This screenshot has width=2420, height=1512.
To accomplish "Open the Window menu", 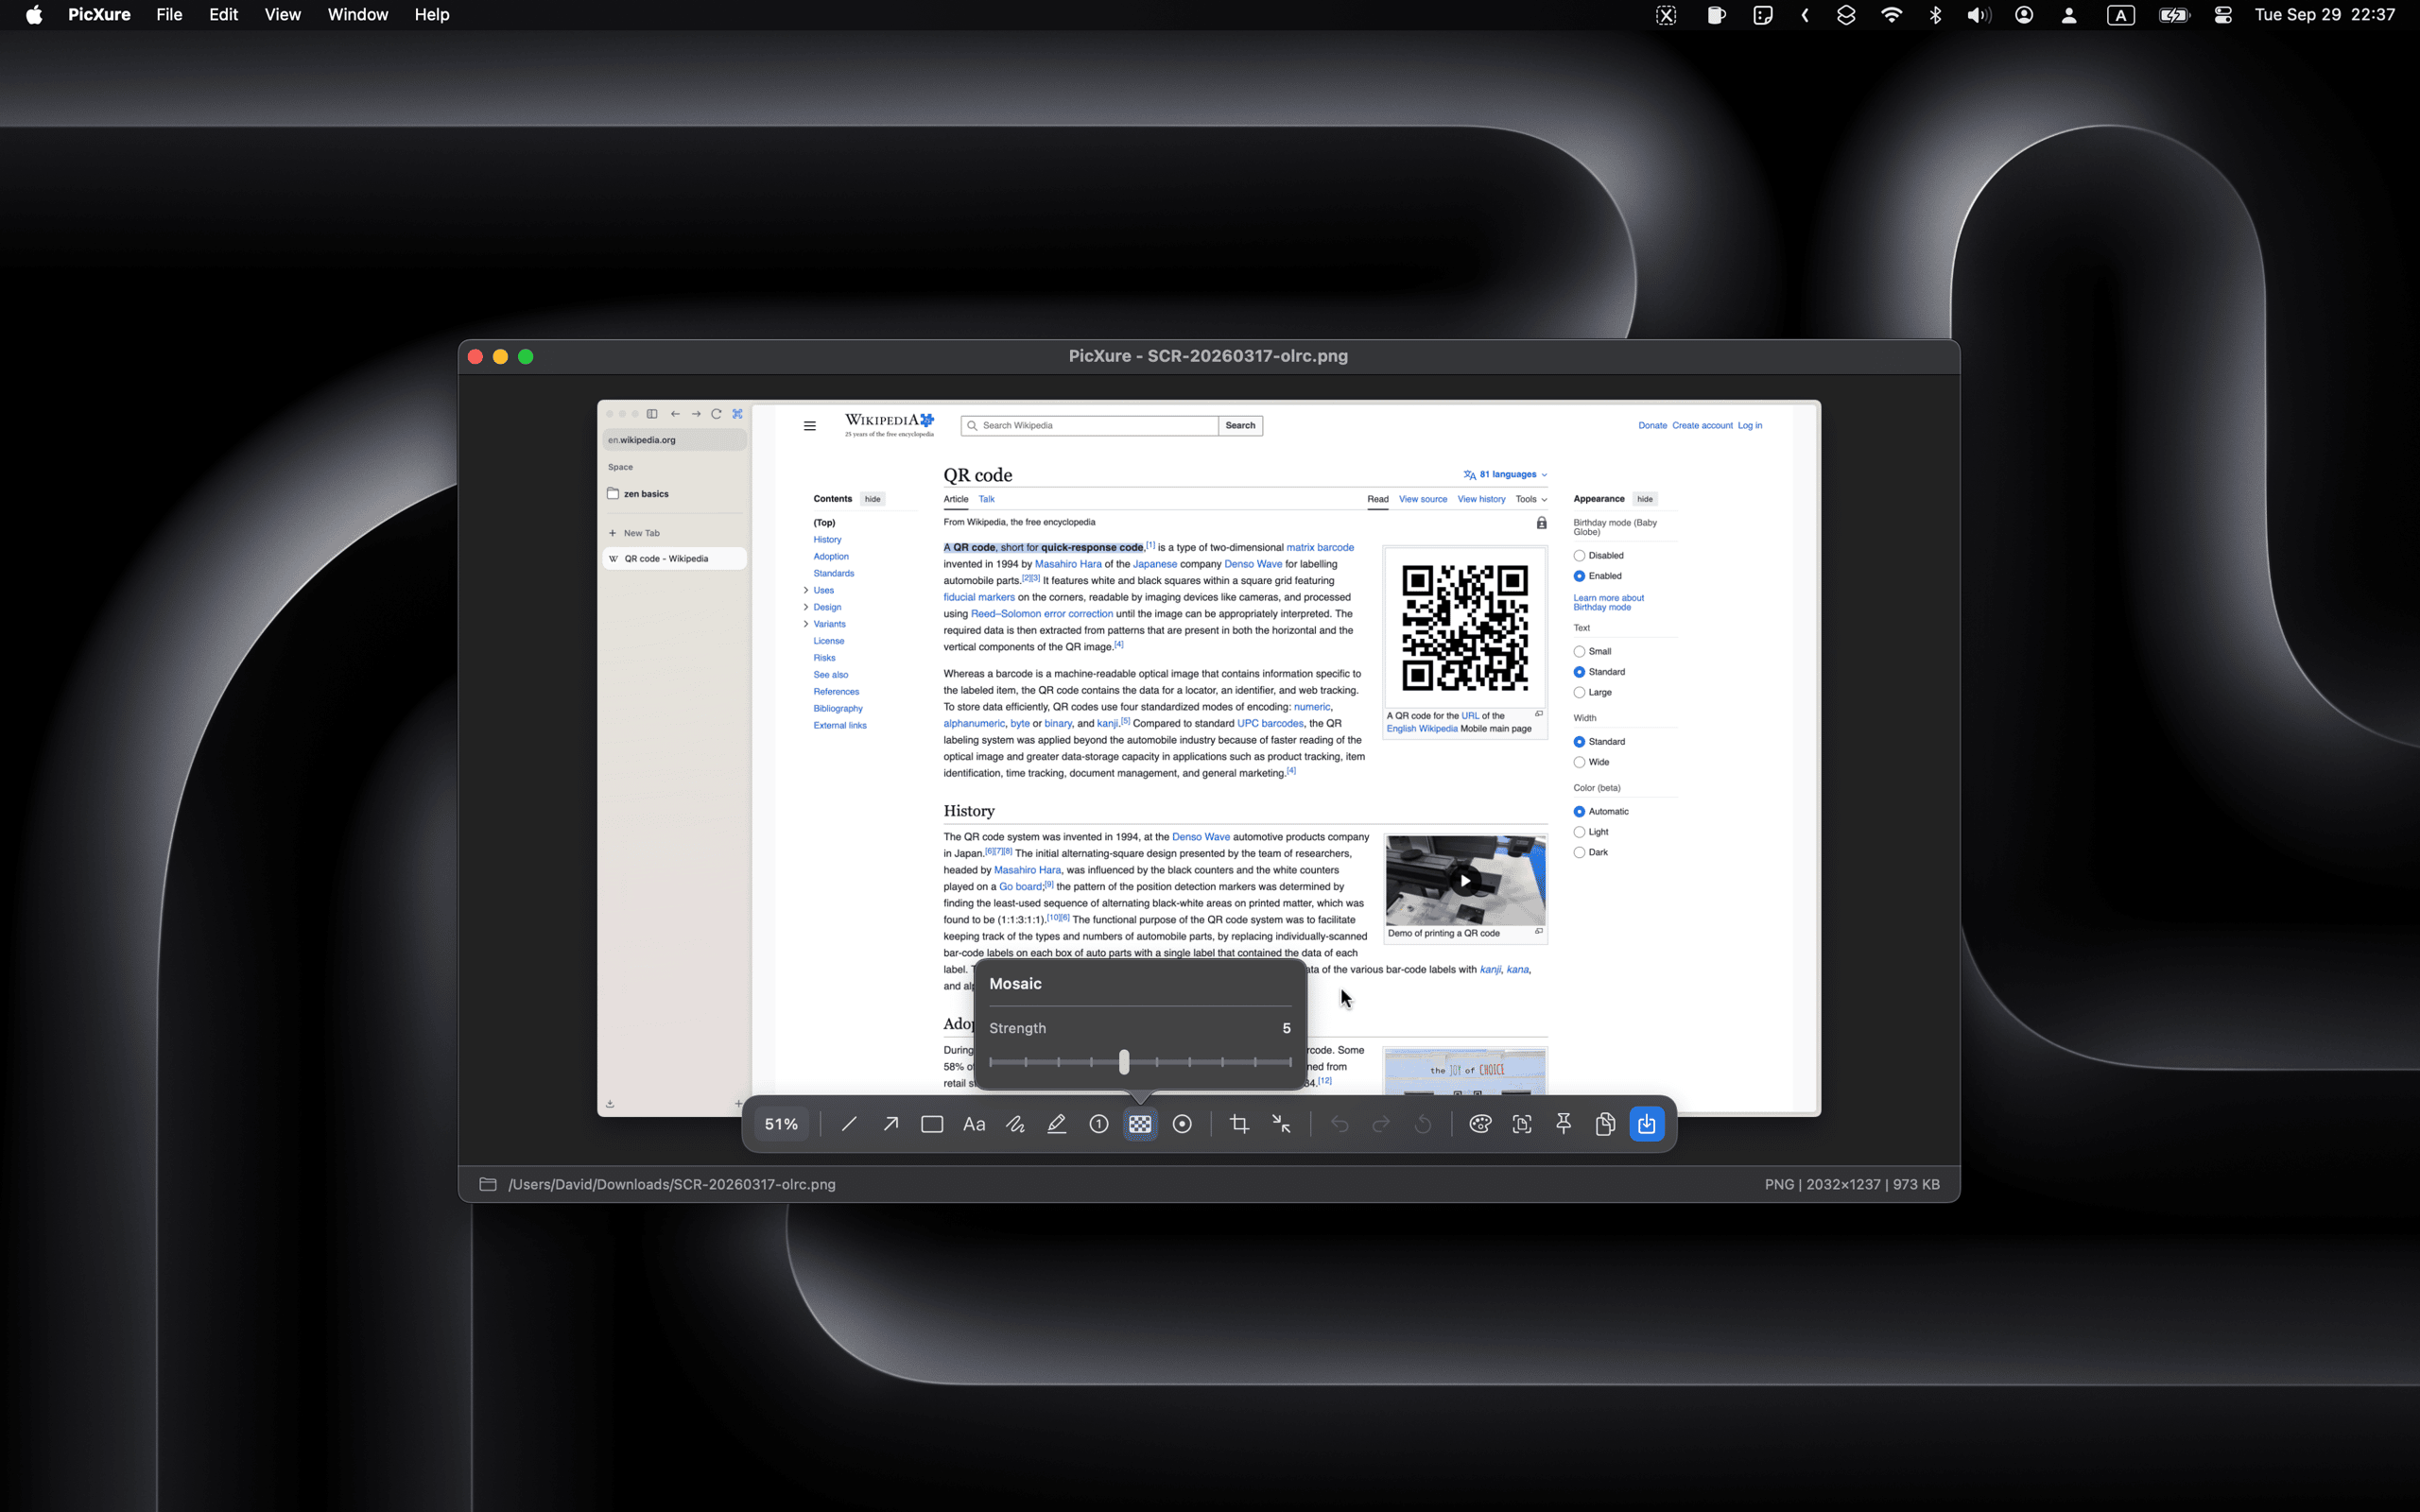I will 357,14.
